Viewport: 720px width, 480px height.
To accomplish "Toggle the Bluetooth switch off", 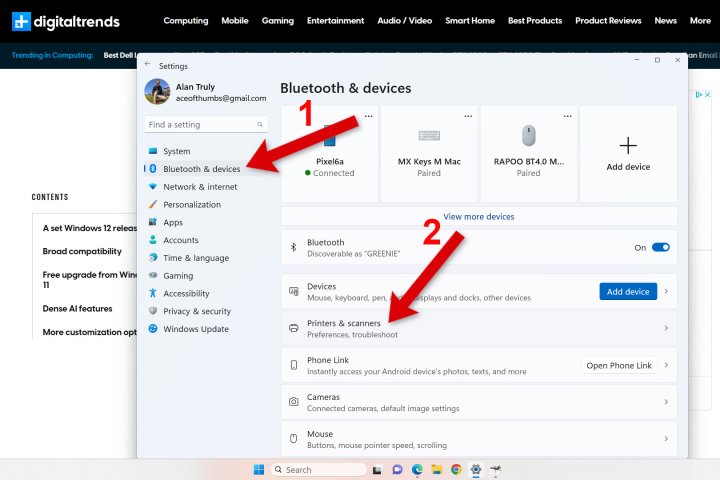I will [x=661, y=247].
